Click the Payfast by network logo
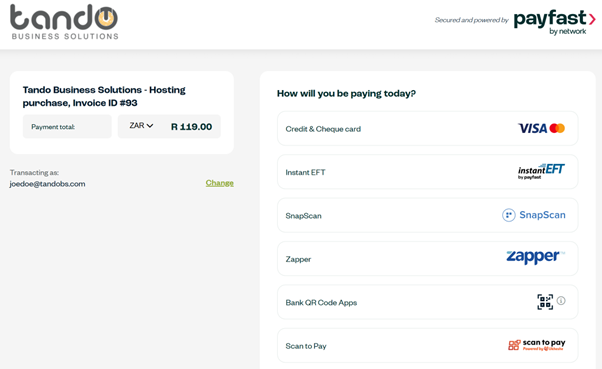Viewport: 602px width, 369px height. 554,22
